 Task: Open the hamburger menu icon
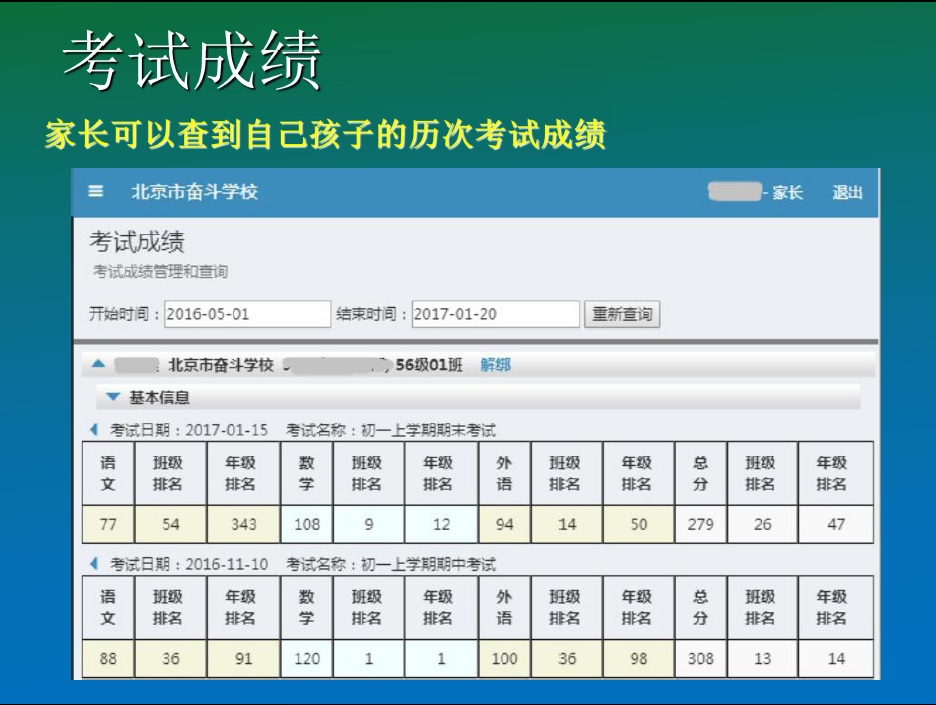(x=96, y=192)
